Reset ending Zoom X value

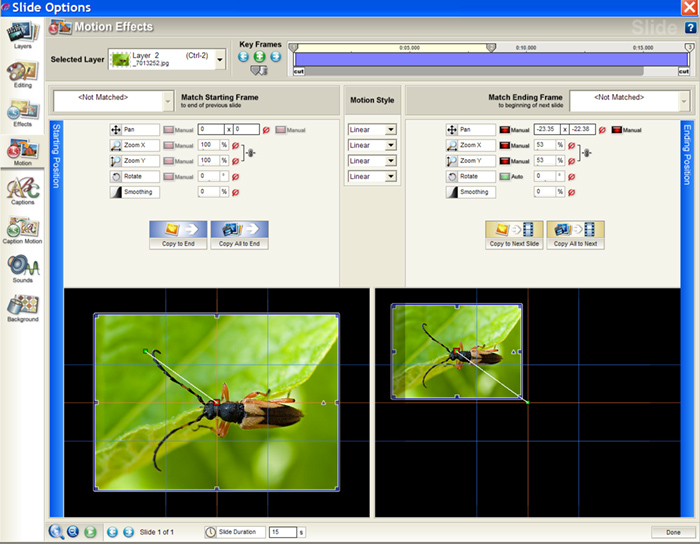pos(572,145)
